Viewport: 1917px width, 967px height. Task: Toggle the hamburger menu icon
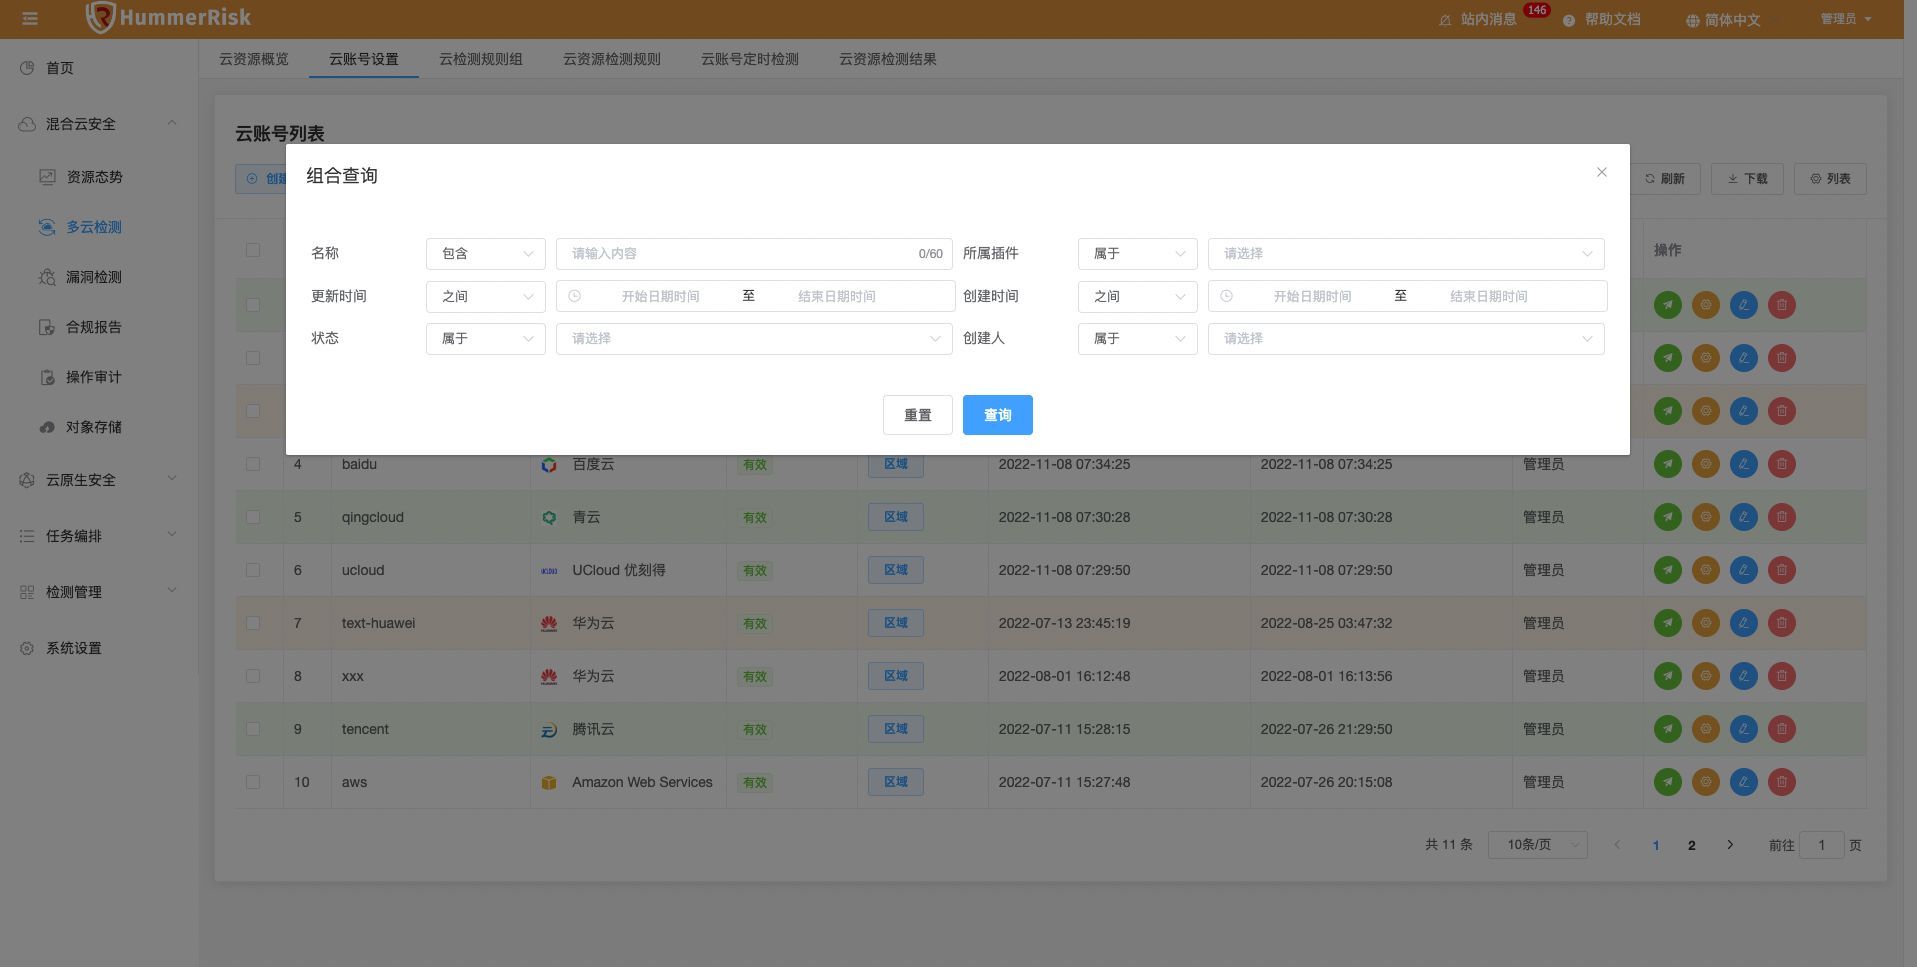[30, 19]
